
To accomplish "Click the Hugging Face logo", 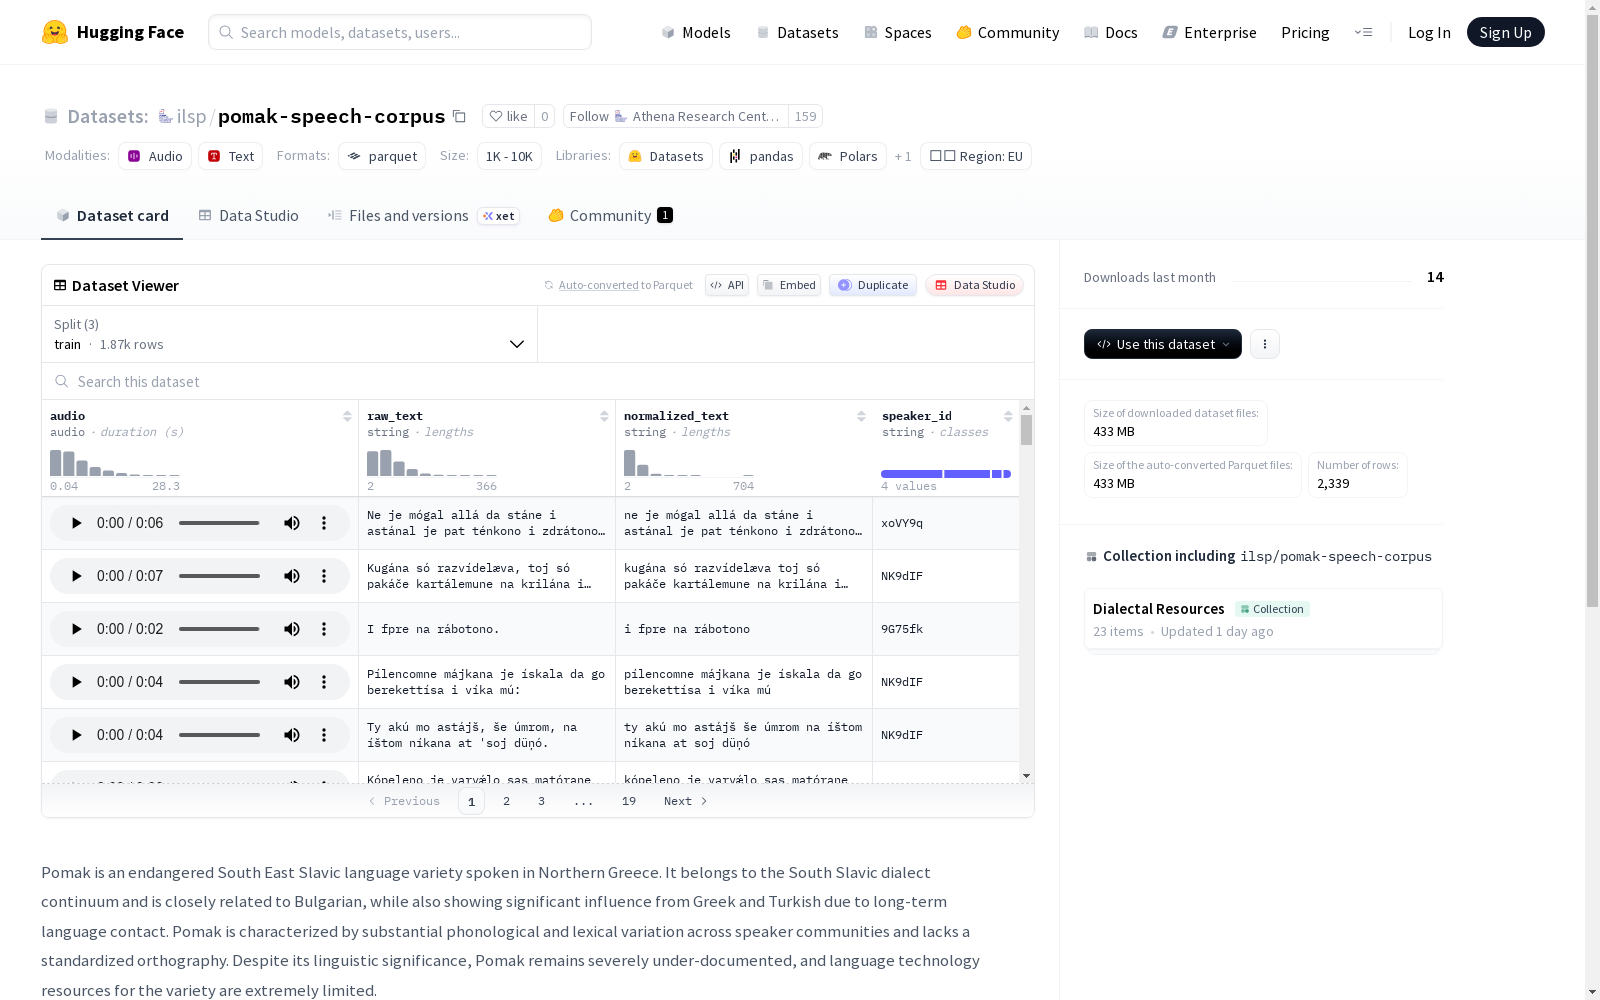I will pos(113,32).
